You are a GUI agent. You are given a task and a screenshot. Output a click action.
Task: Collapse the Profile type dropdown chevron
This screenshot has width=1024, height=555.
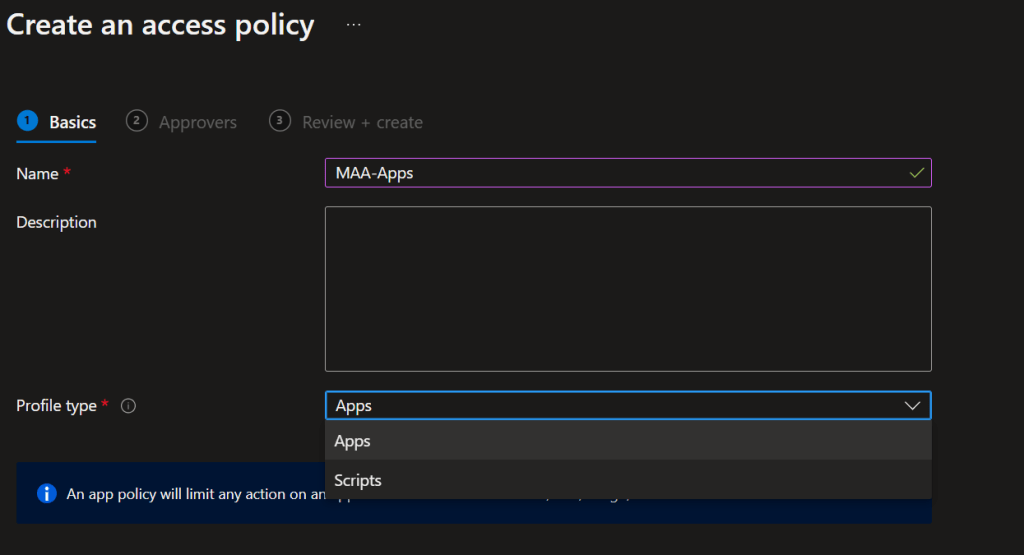(x=911, y=405)
